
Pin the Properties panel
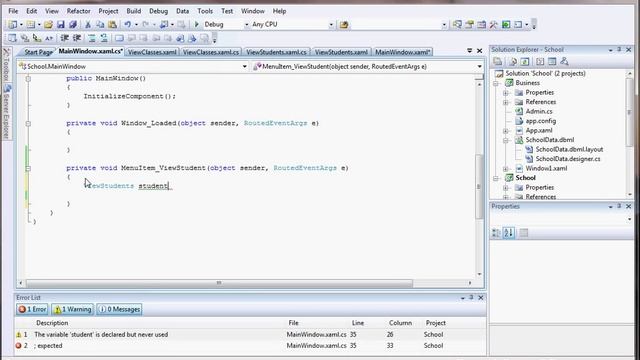(619, 206)
